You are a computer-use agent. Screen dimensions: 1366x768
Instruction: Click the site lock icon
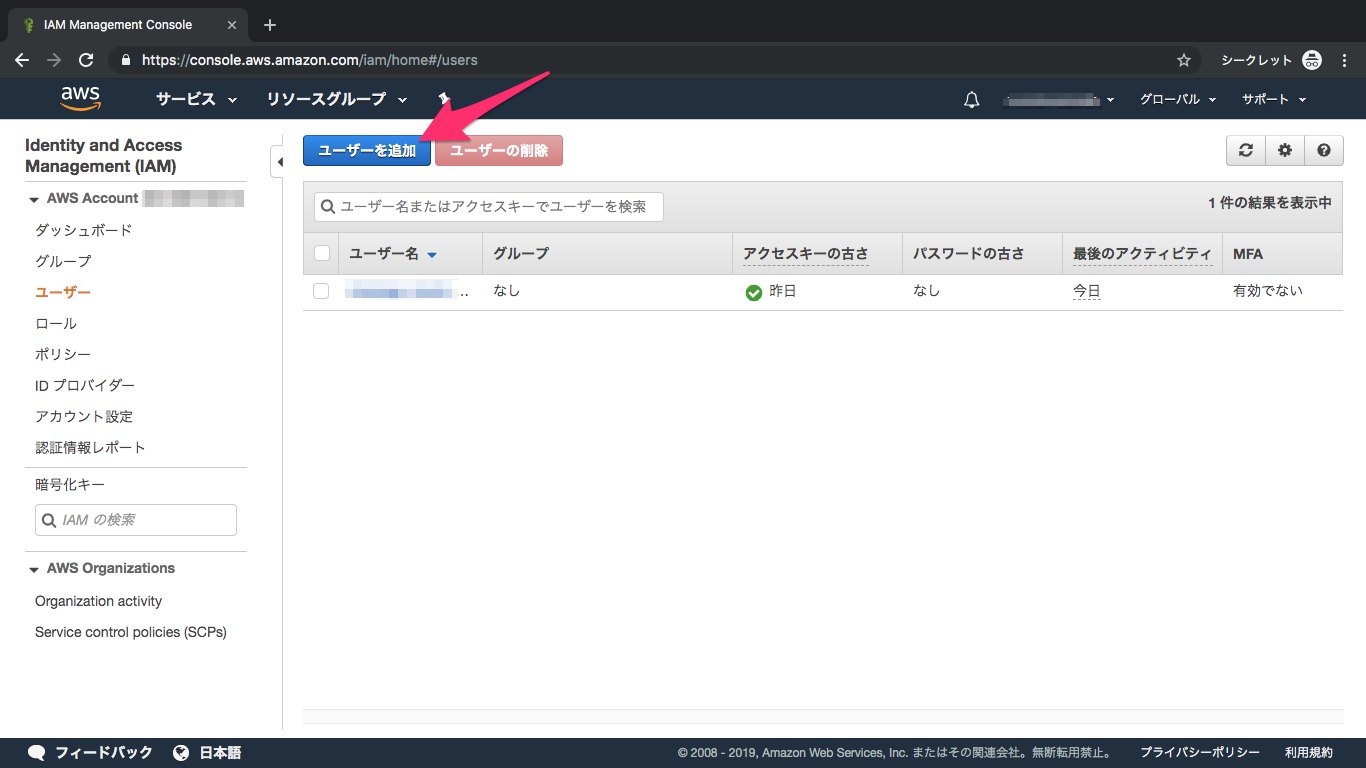pos(126,60)
